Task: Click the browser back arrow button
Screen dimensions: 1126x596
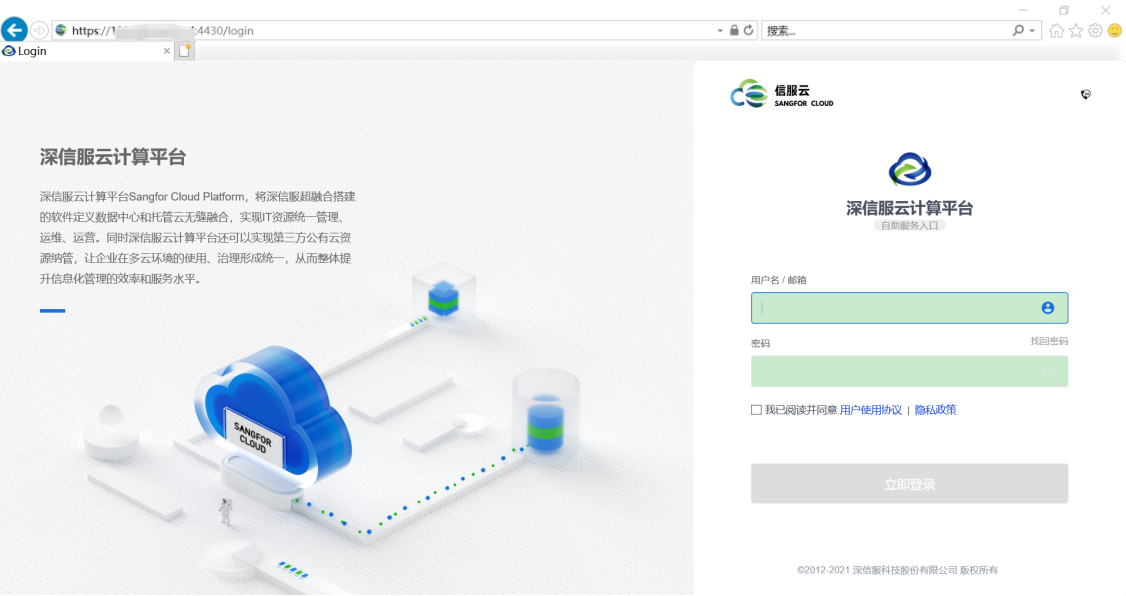Action: click(14, 30)
